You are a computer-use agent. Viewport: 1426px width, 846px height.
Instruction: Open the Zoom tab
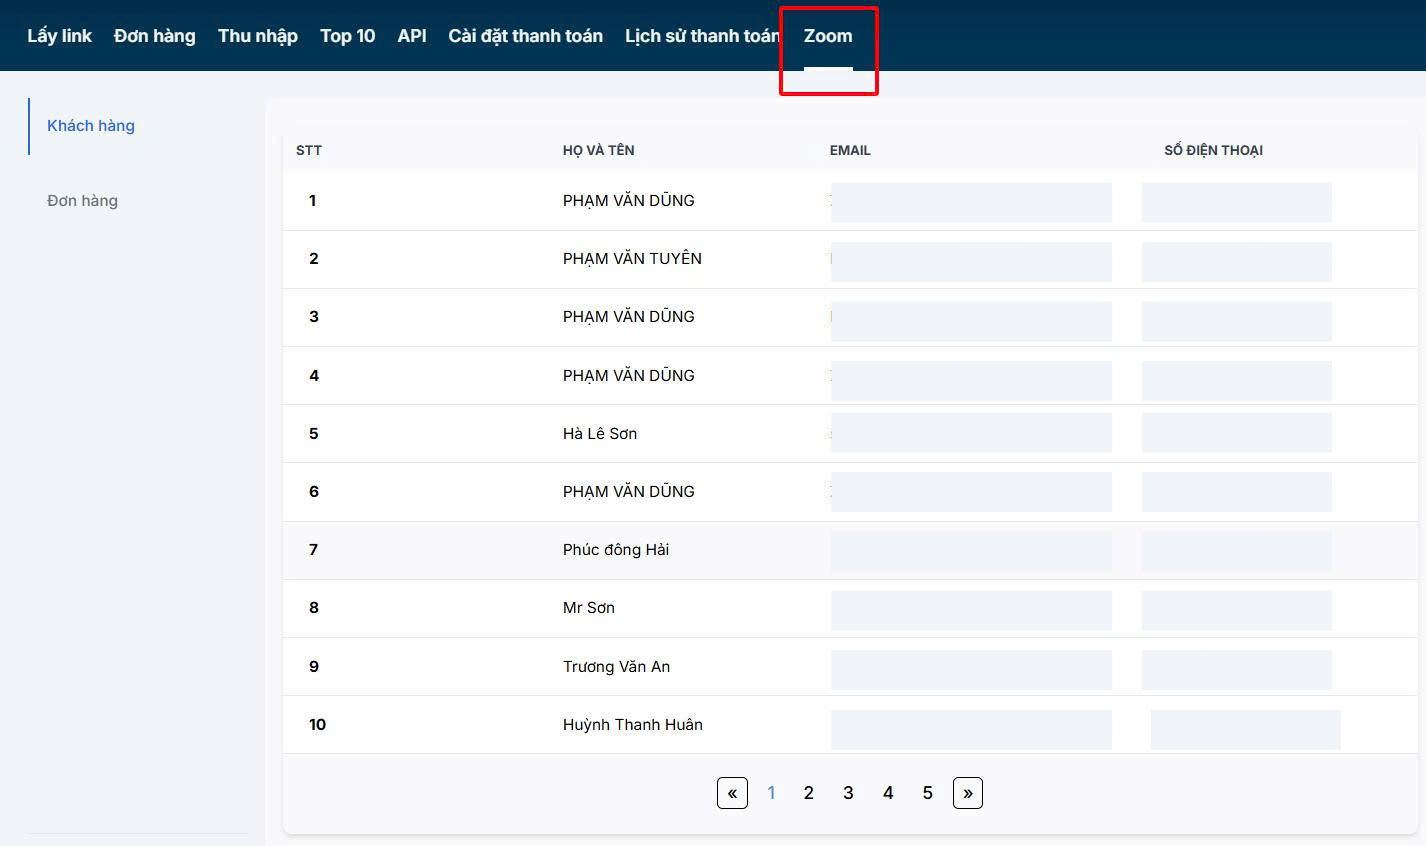pyautogui.click(x=828, y=36)
